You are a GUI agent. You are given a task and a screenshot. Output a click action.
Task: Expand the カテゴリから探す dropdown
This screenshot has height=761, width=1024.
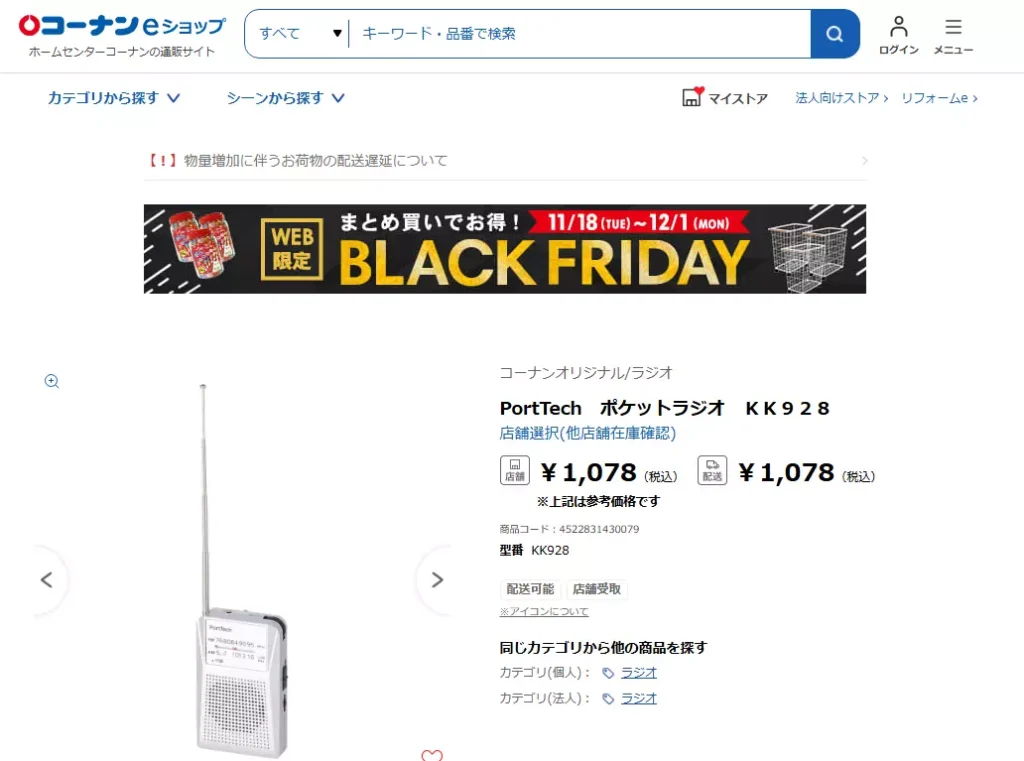point(113,97)
